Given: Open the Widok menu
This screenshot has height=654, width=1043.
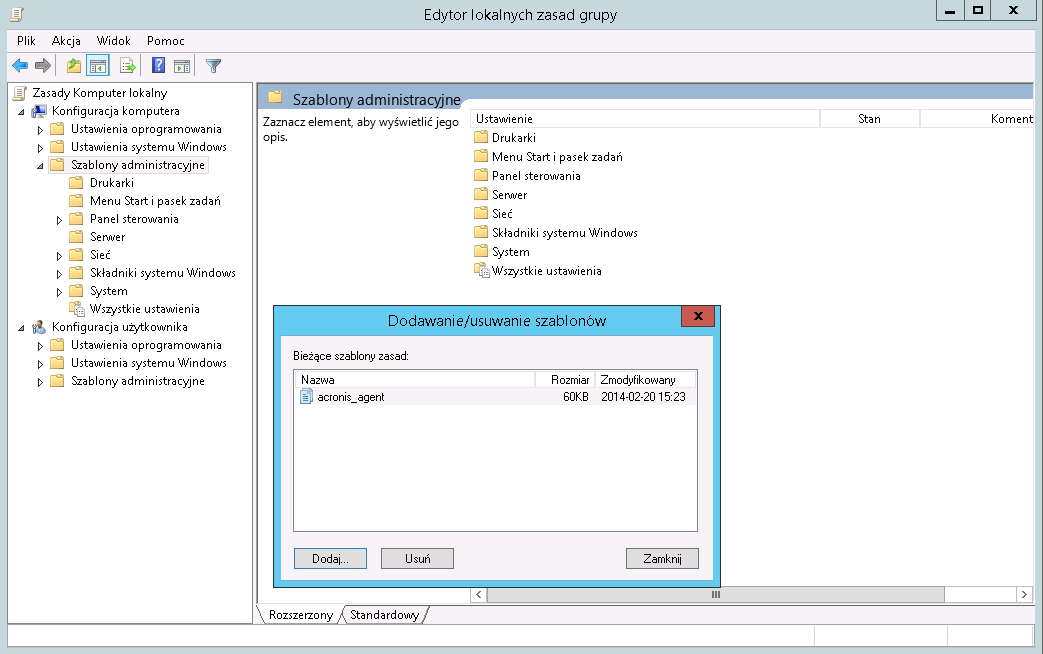Looking at the screenshot, I should tap(113, 41).
